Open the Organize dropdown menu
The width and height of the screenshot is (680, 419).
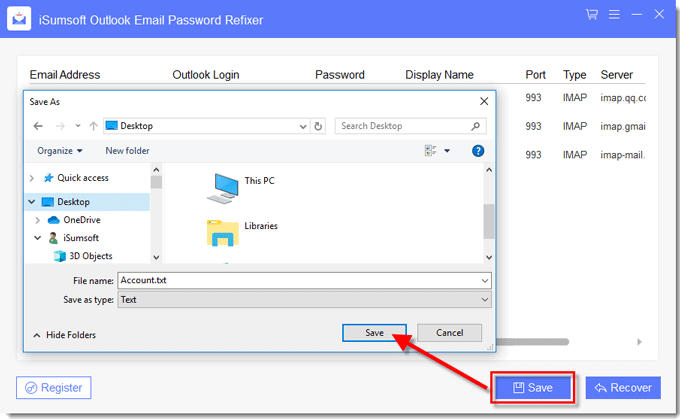60,151
